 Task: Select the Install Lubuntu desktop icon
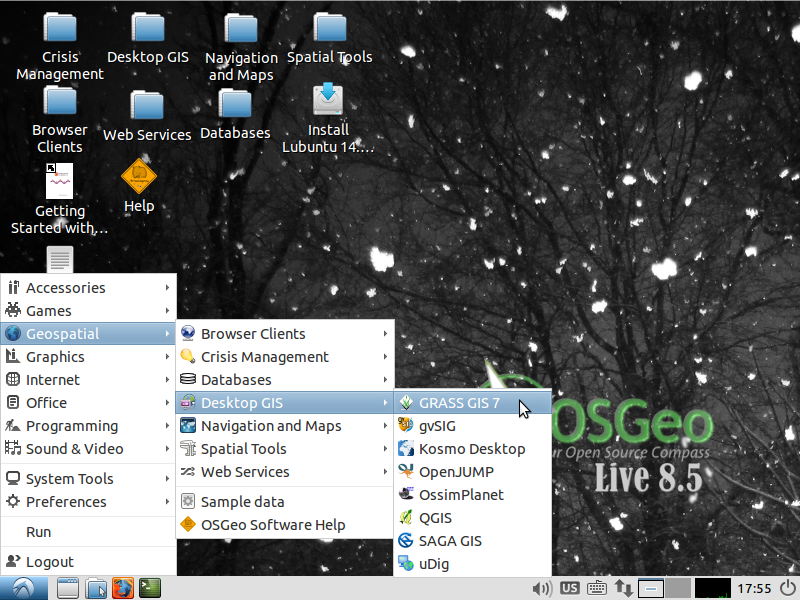pyautogui.click(x=328, y=101)
